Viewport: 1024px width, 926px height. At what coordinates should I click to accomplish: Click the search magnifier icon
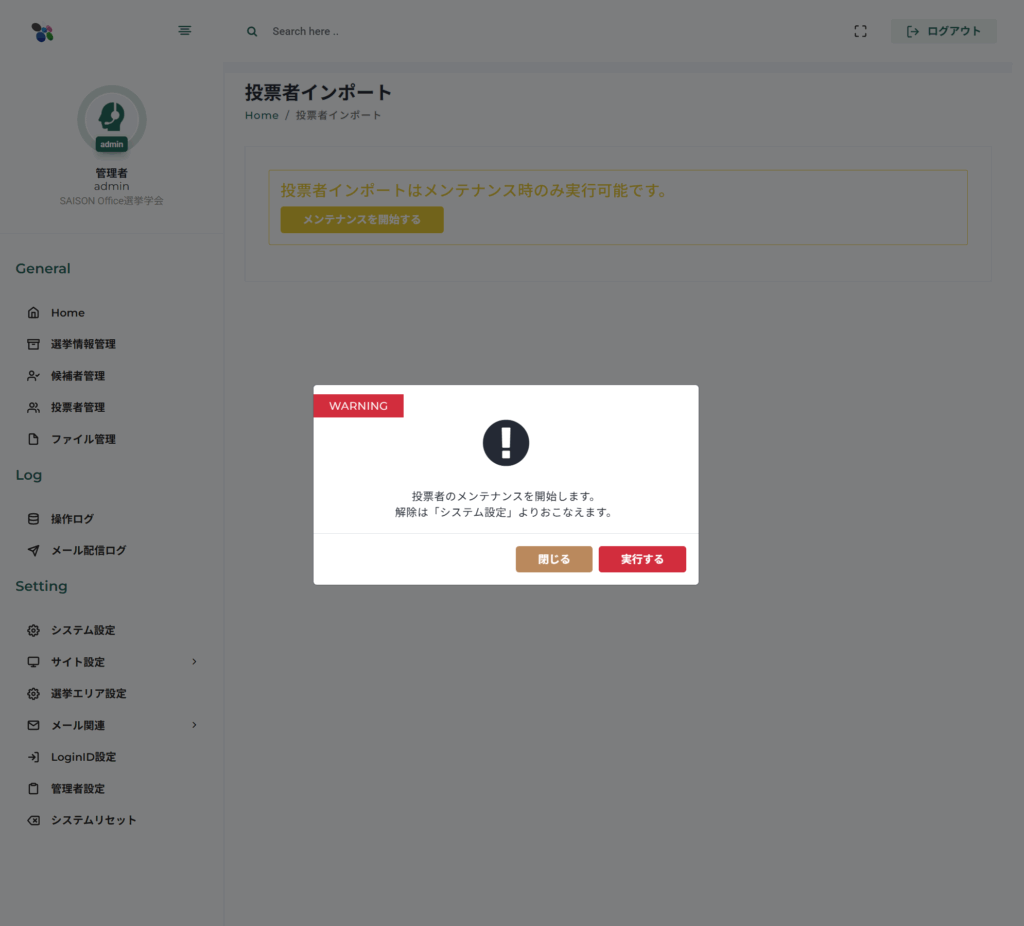pyautogui.click(x=252, y=31)
